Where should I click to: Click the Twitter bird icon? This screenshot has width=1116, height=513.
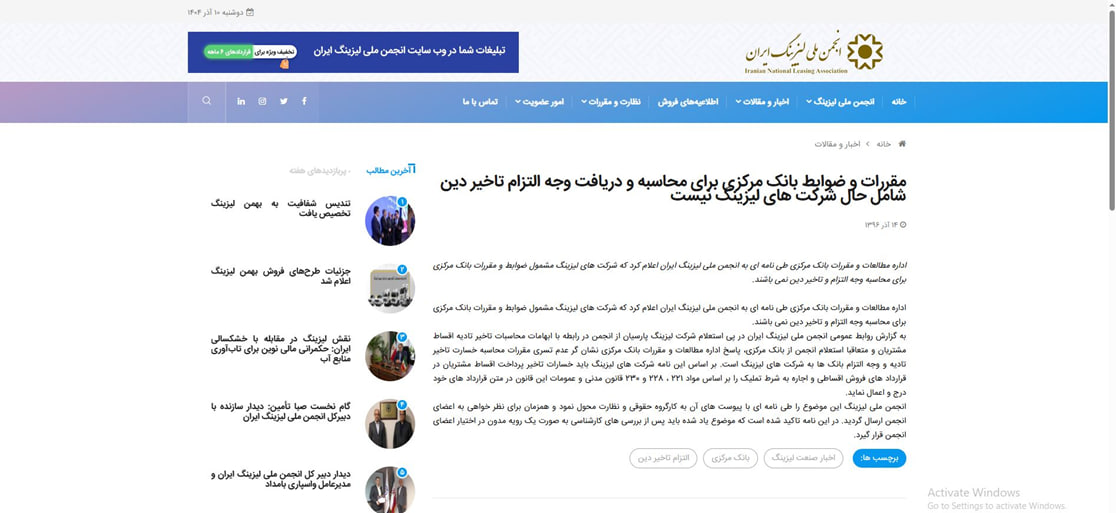point(284,101)
